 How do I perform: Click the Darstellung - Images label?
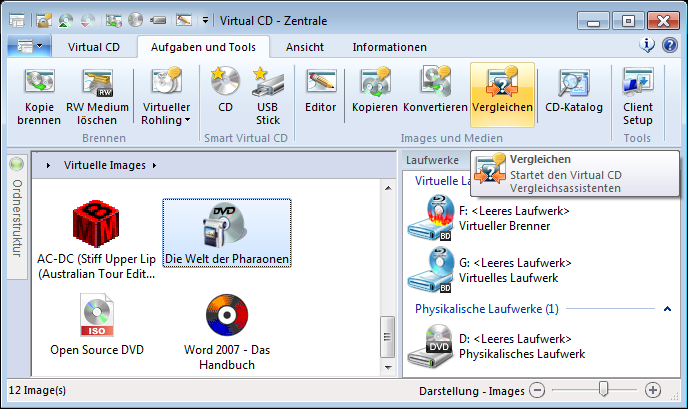coord(472,391)
